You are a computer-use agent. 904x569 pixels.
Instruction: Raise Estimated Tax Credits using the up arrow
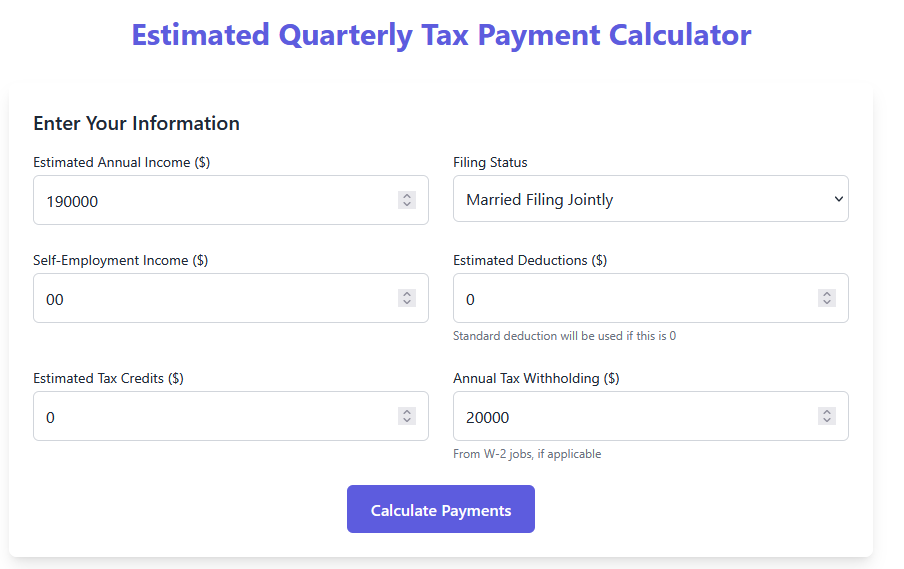407,412
